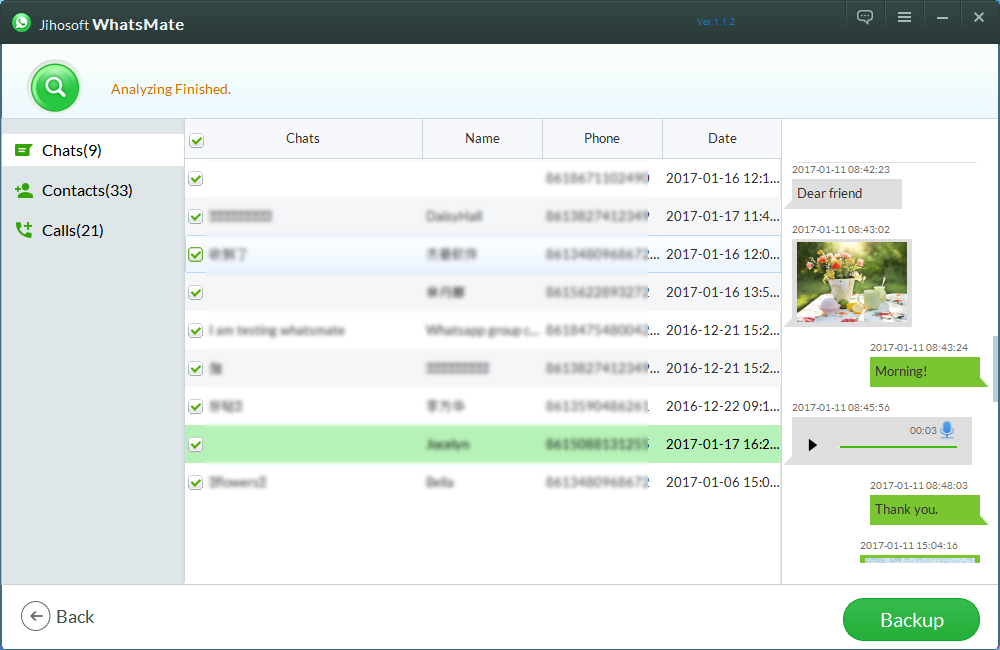Open the hamburger menu icon
Image resolution: width=1000 pixels, height=650 pixels.
(904, 17)
